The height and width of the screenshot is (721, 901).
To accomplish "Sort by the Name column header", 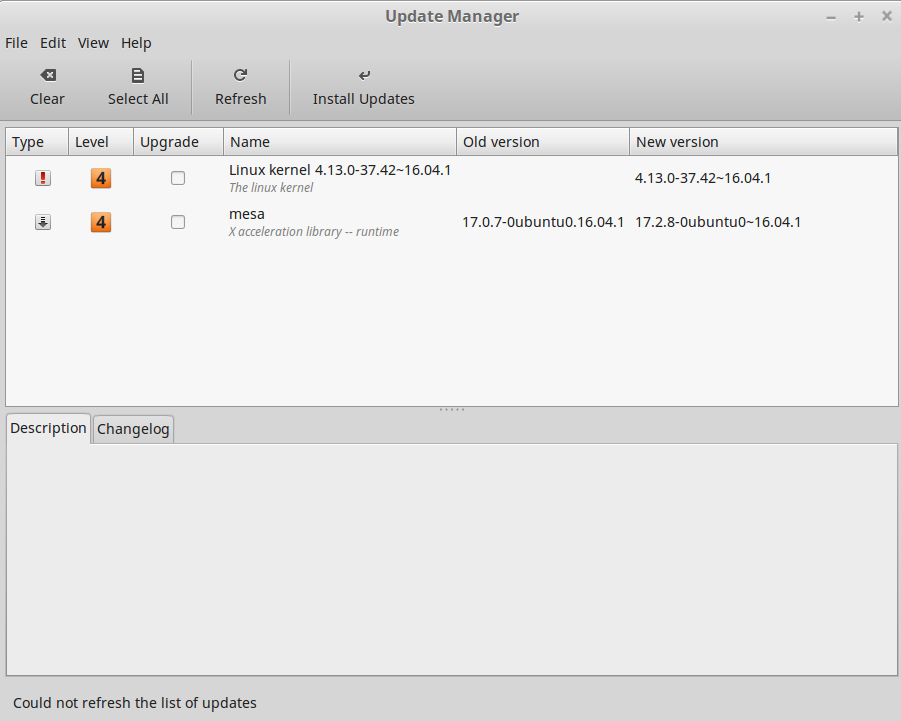I will tap(340, 142).
